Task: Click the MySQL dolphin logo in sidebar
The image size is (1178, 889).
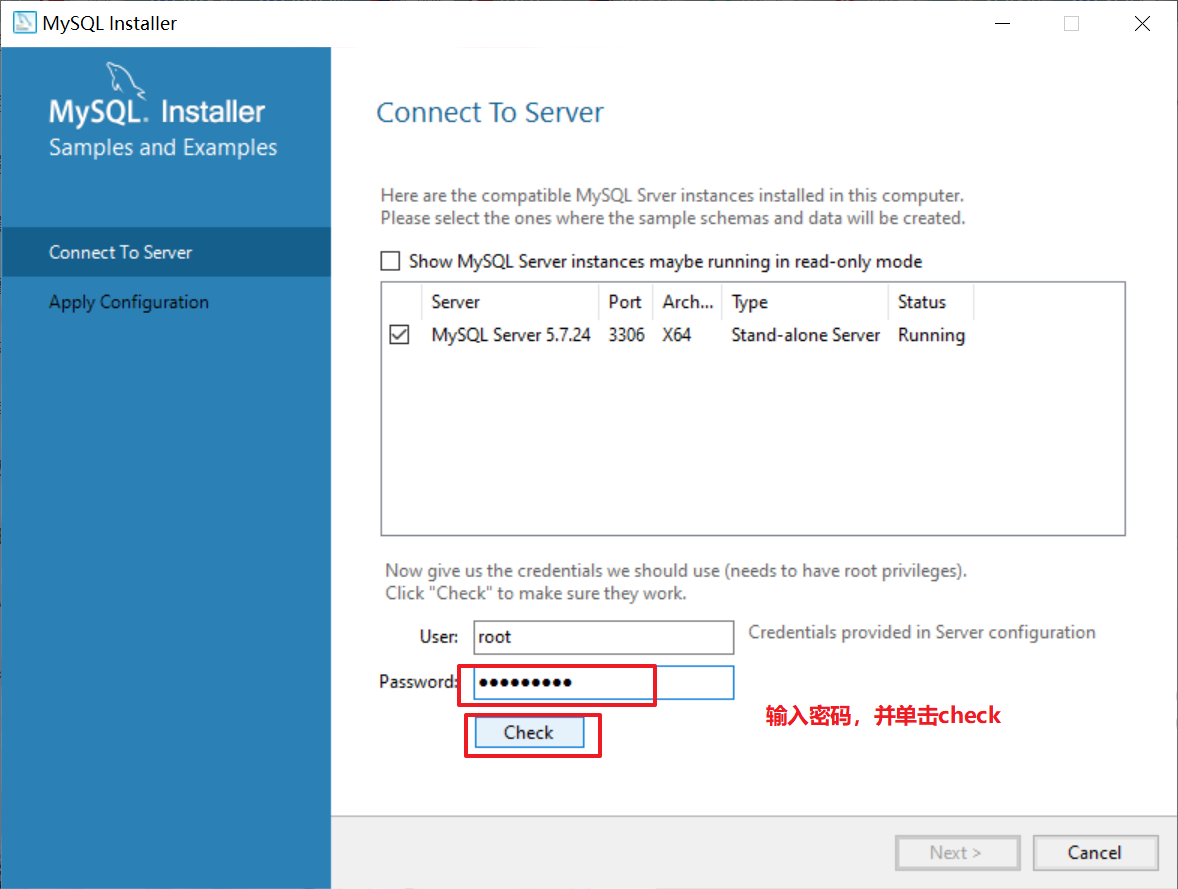Action: click(125, 80)
